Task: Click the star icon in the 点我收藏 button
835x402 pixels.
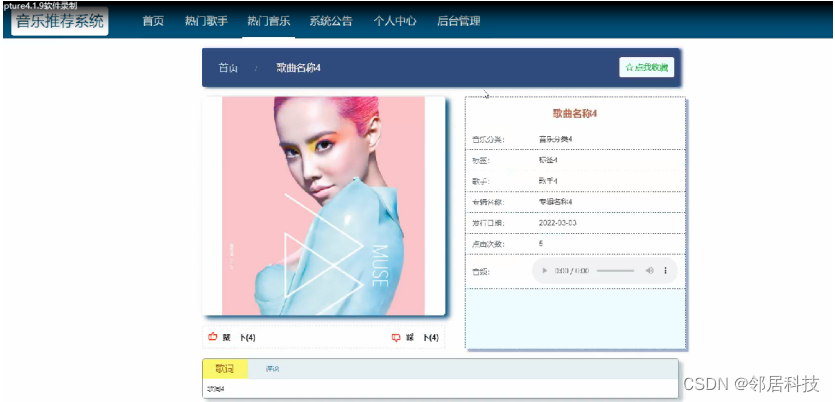Action: click(629, 67)
